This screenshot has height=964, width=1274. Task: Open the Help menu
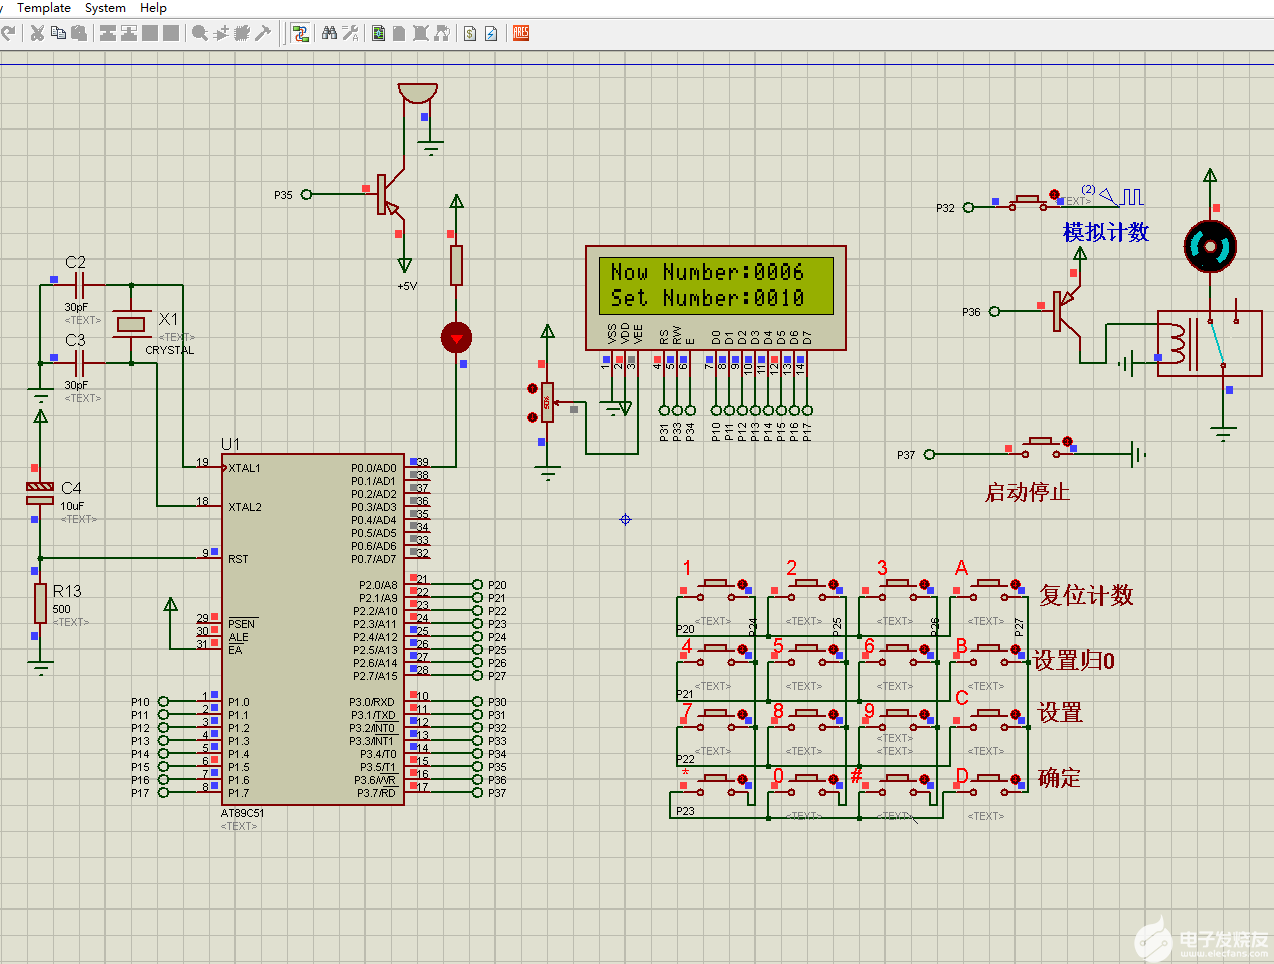pos(153,8)
